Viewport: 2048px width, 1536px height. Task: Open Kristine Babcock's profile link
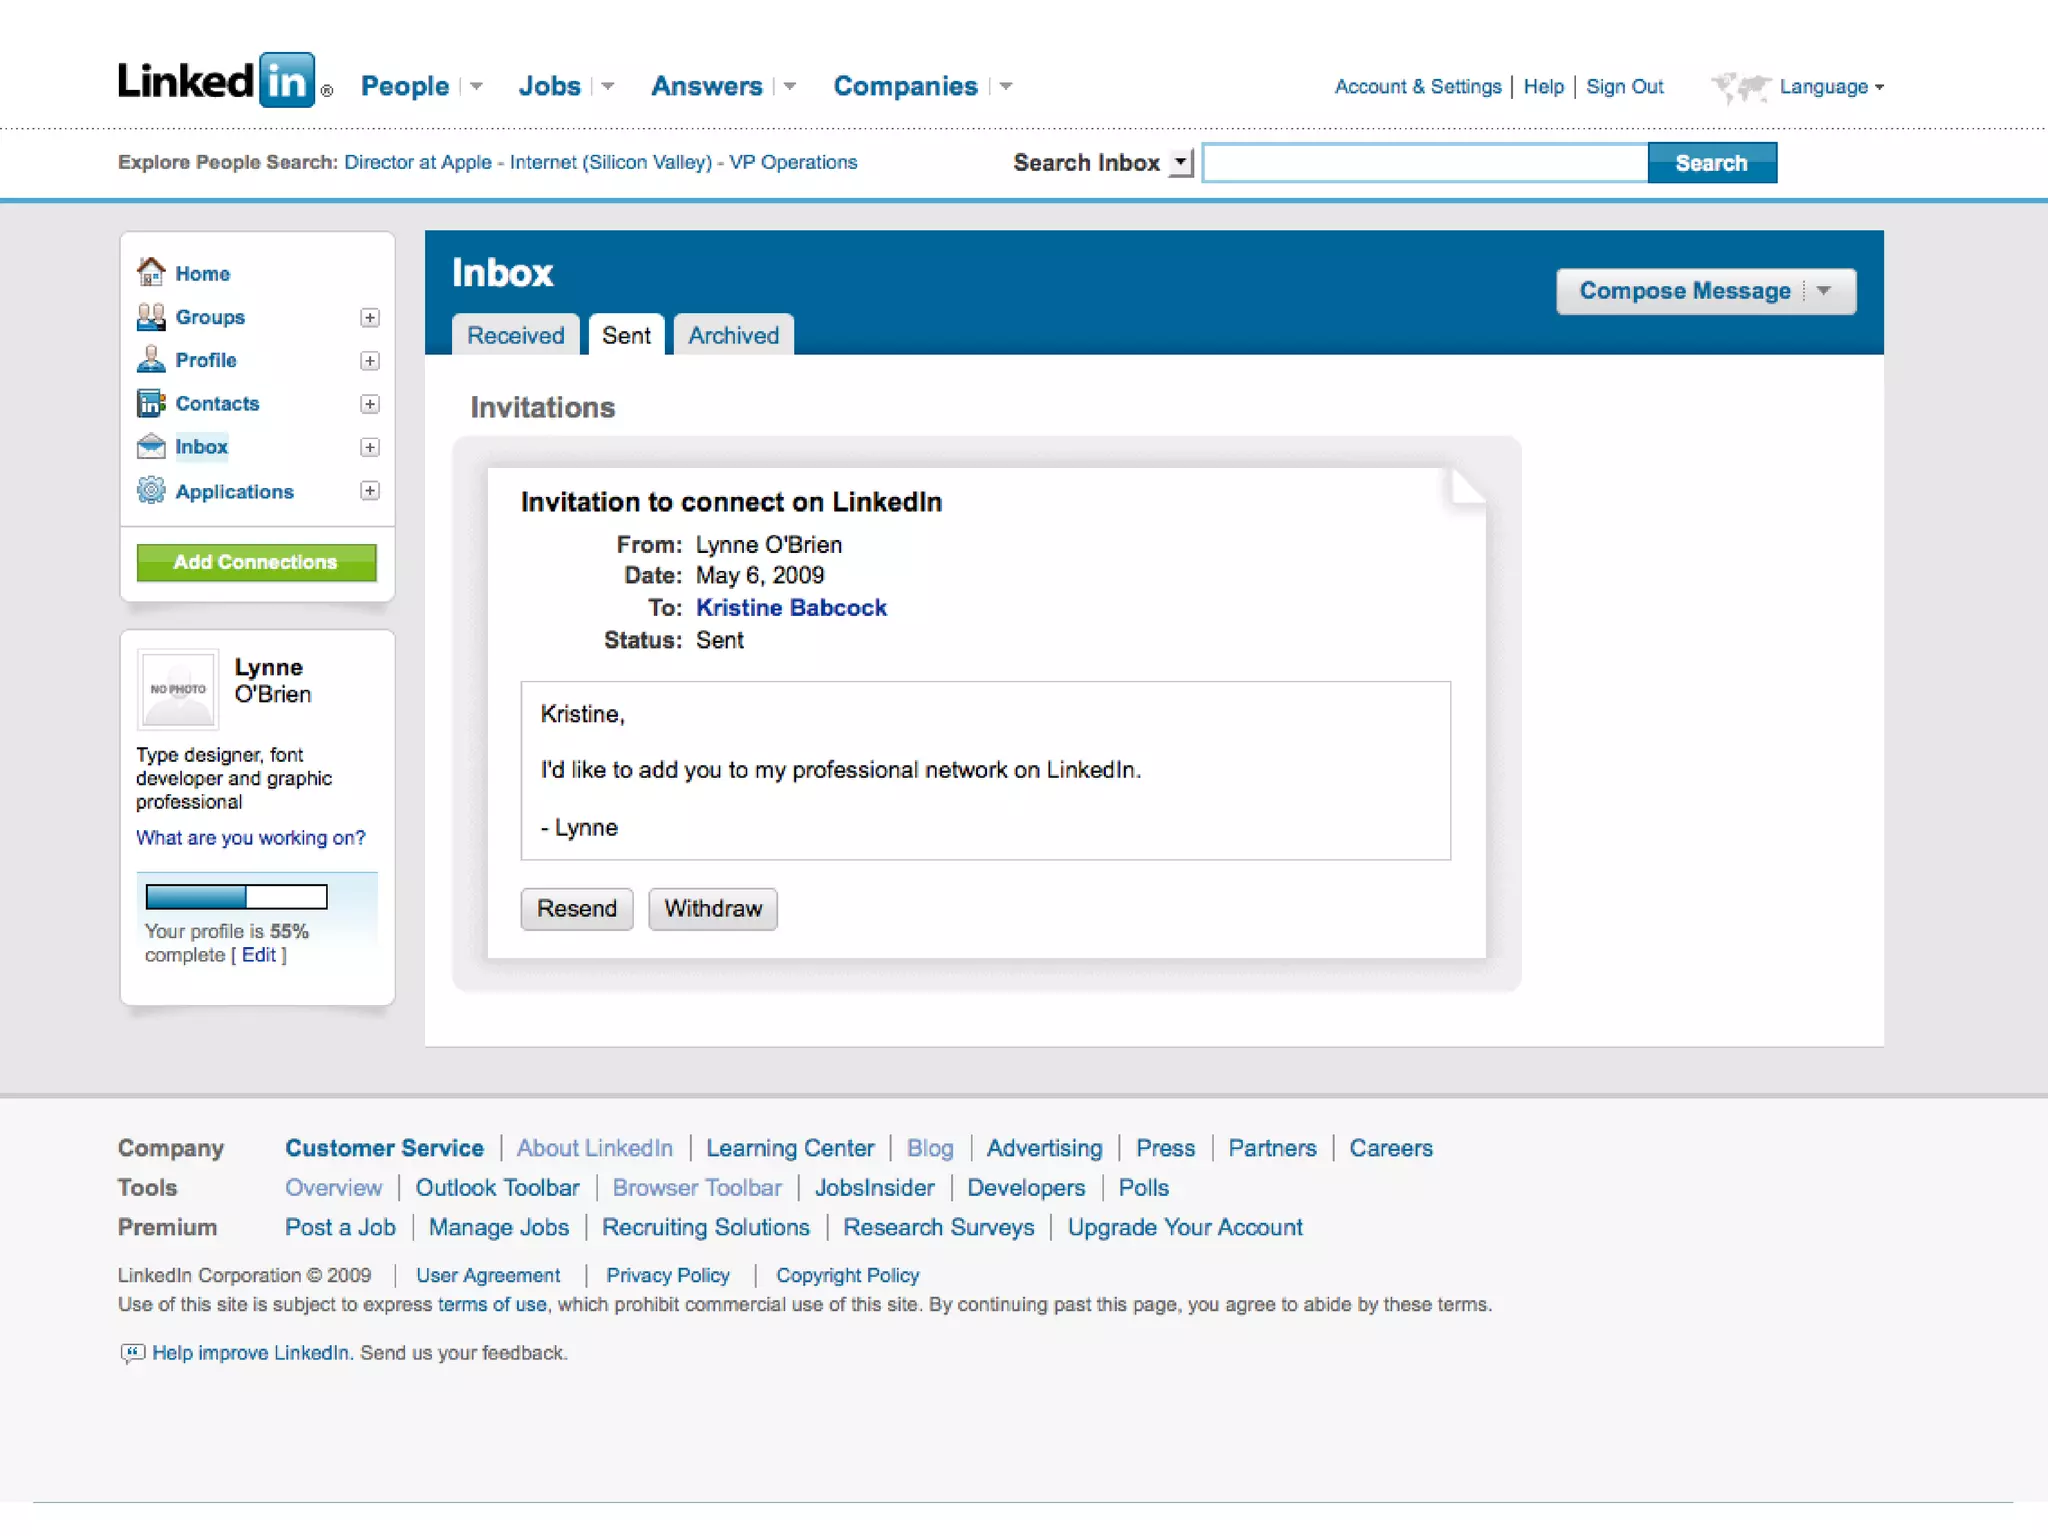[791, 607]
